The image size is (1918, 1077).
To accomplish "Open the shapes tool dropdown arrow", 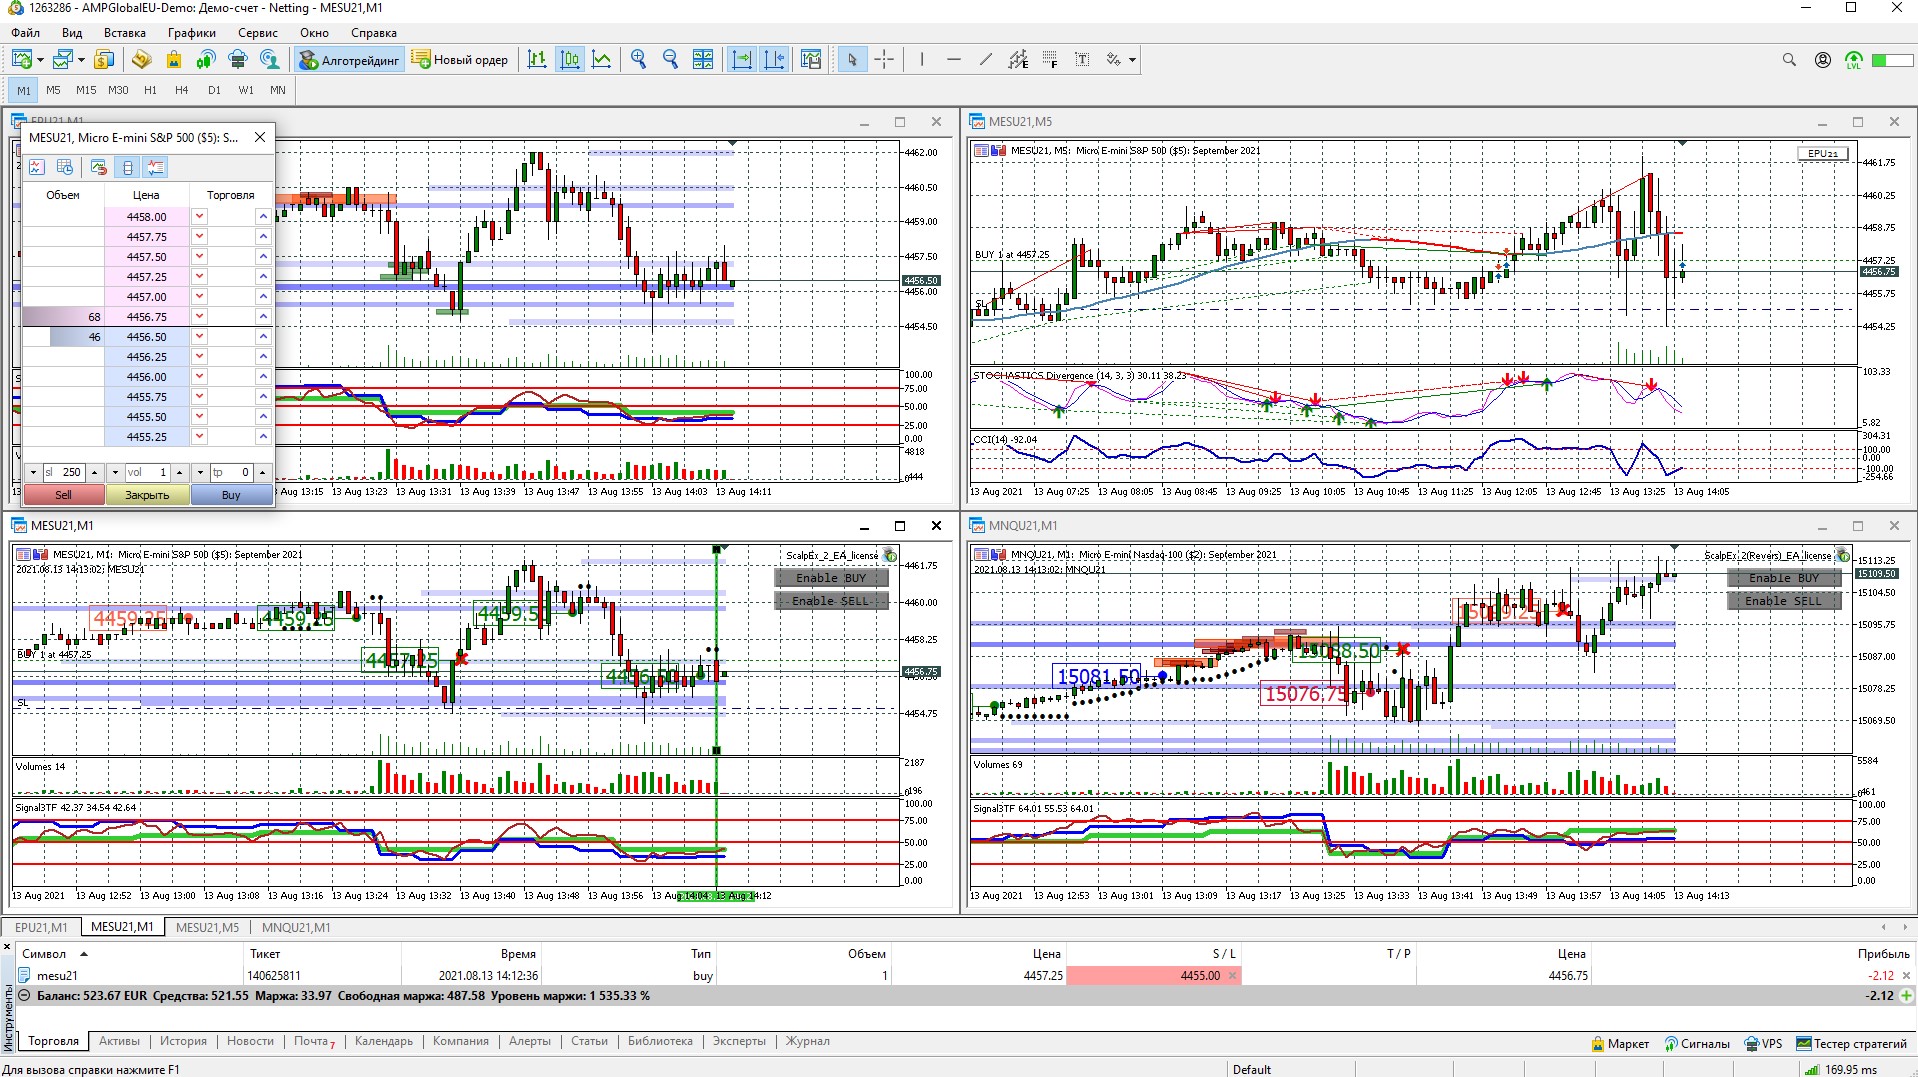I will [1132, 60].
